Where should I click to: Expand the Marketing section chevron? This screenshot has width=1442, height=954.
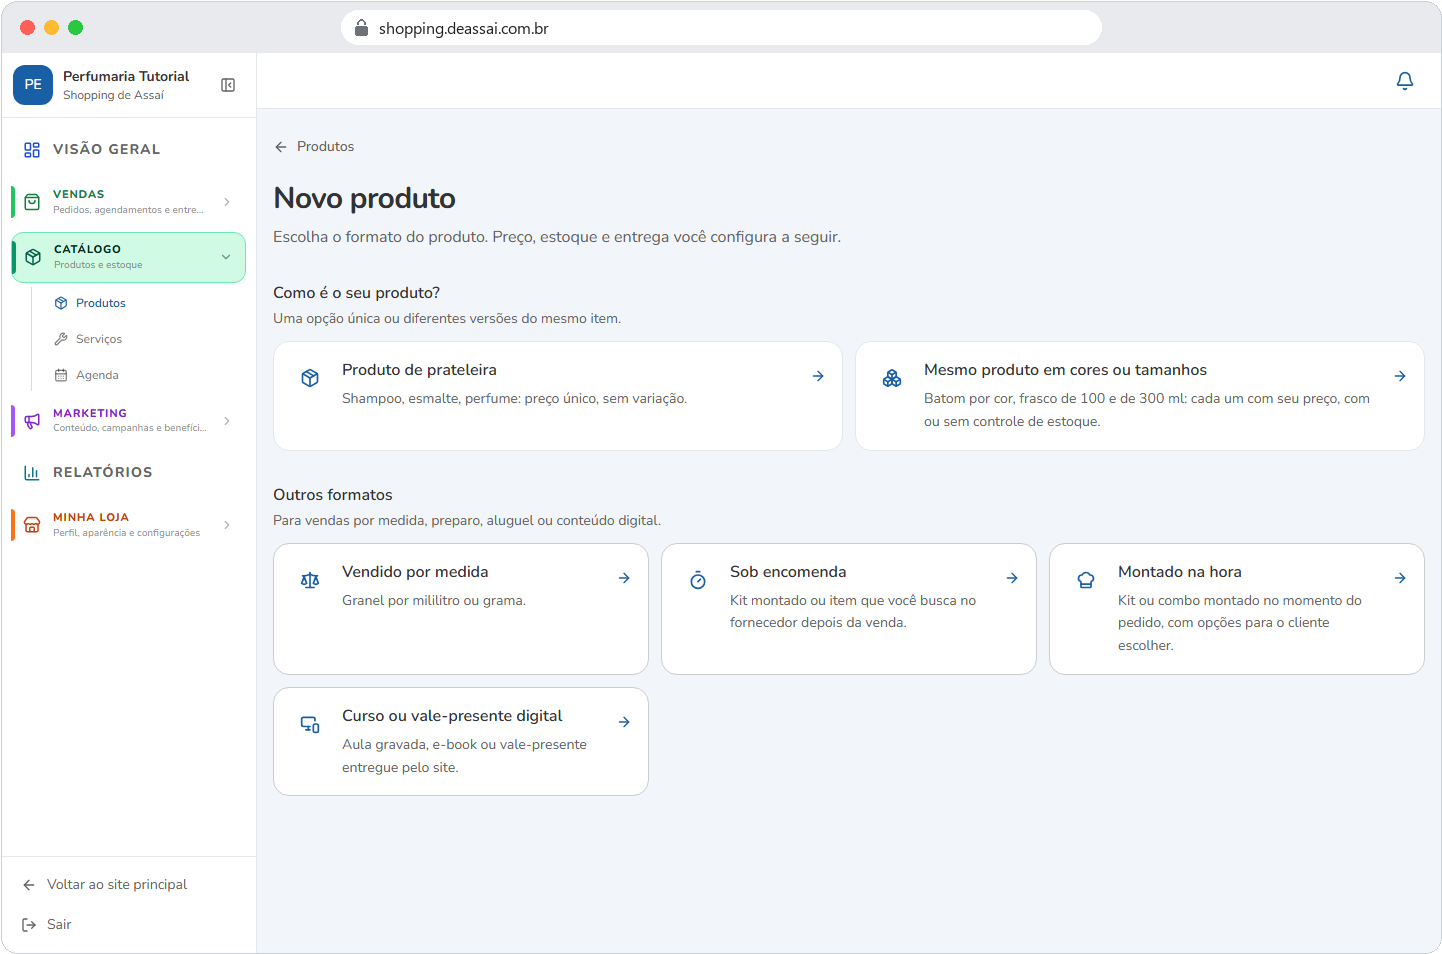point(227,421)
